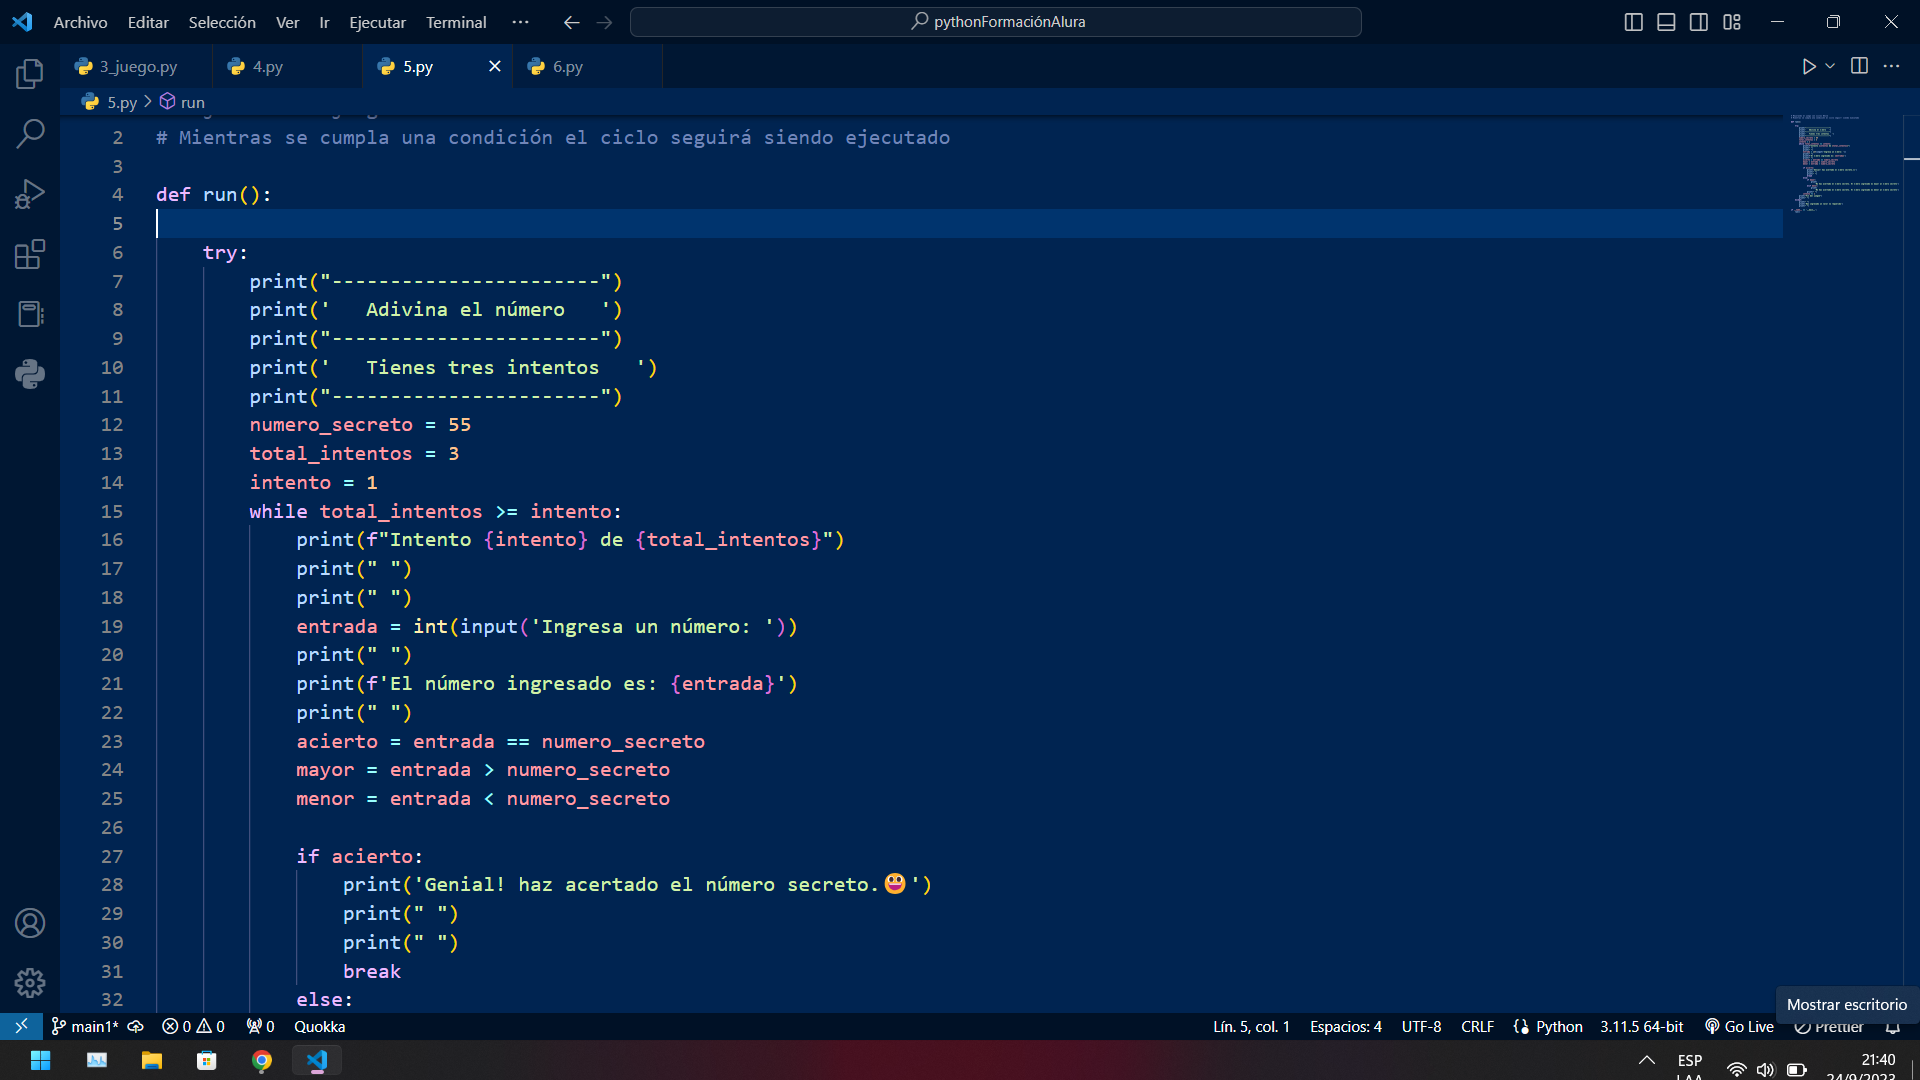Start Go Live server
Viewport: 1920px width, 1080px height.
[1739, 1026]
